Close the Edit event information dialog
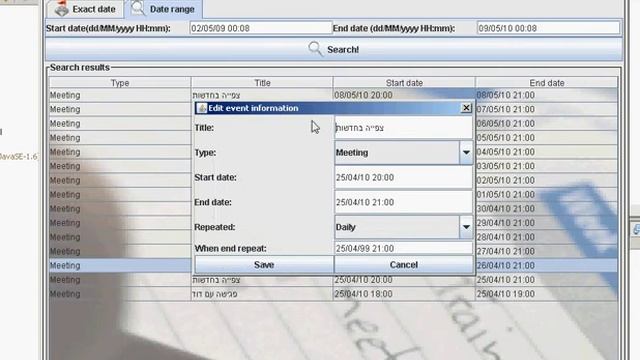 466,108
